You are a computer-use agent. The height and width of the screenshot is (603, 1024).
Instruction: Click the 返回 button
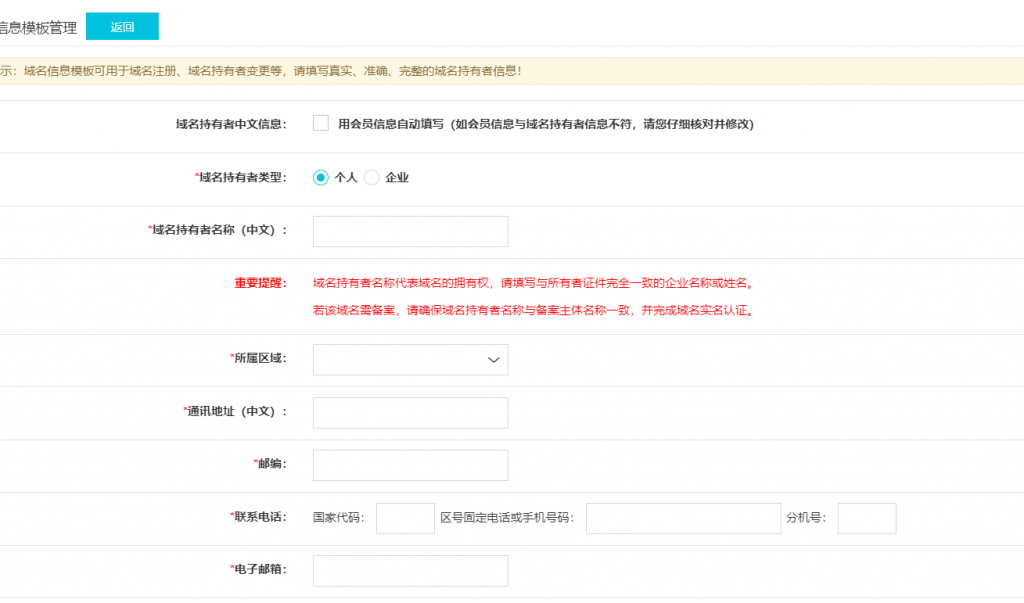coord(122,26)
